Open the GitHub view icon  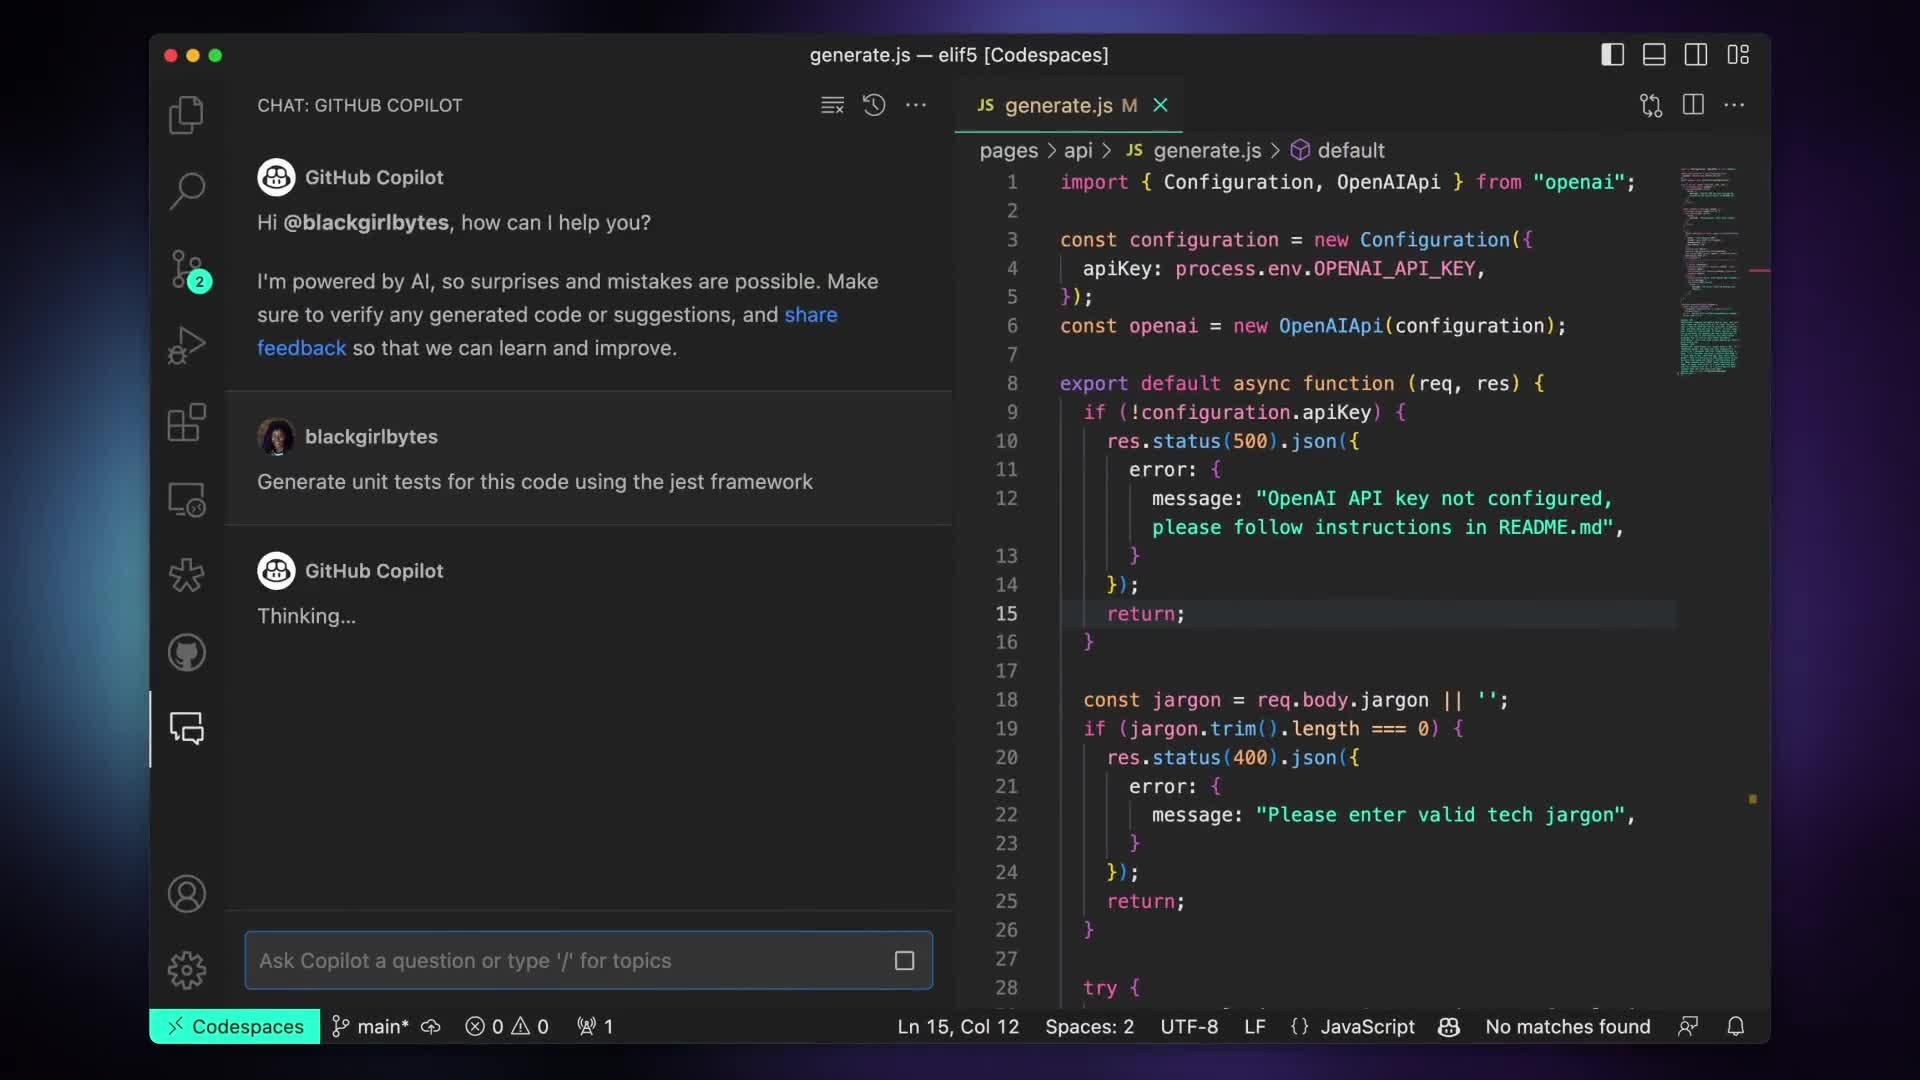coord(186,653)
